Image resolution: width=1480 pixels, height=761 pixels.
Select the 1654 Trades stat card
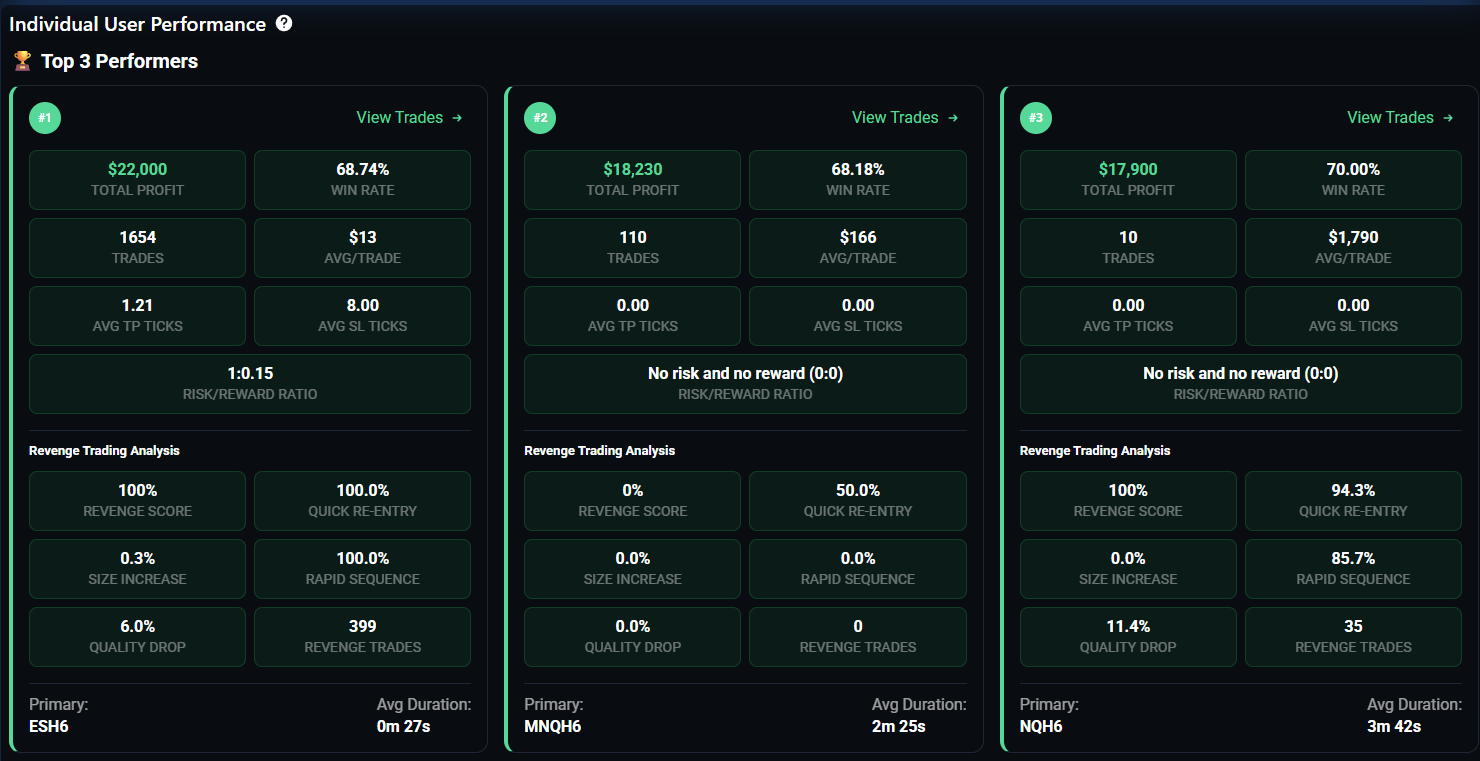click(137, 247)
